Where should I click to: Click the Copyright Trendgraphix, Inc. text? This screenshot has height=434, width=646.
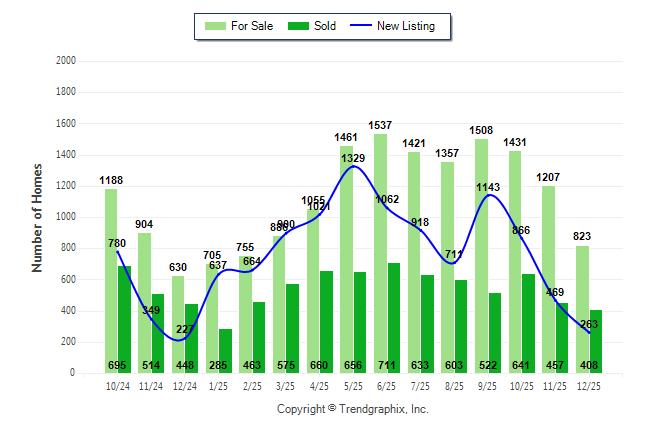tap(352, 409)
